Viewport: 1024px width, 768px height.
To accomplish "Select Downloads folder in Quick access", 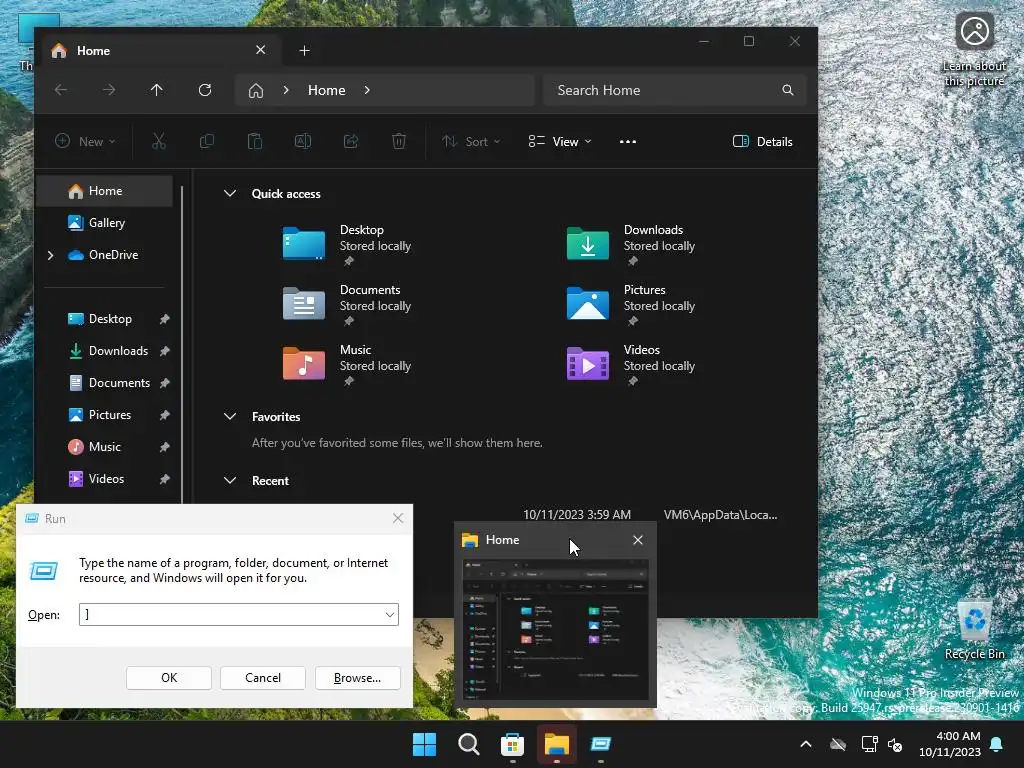I will (x=632, y=244).
